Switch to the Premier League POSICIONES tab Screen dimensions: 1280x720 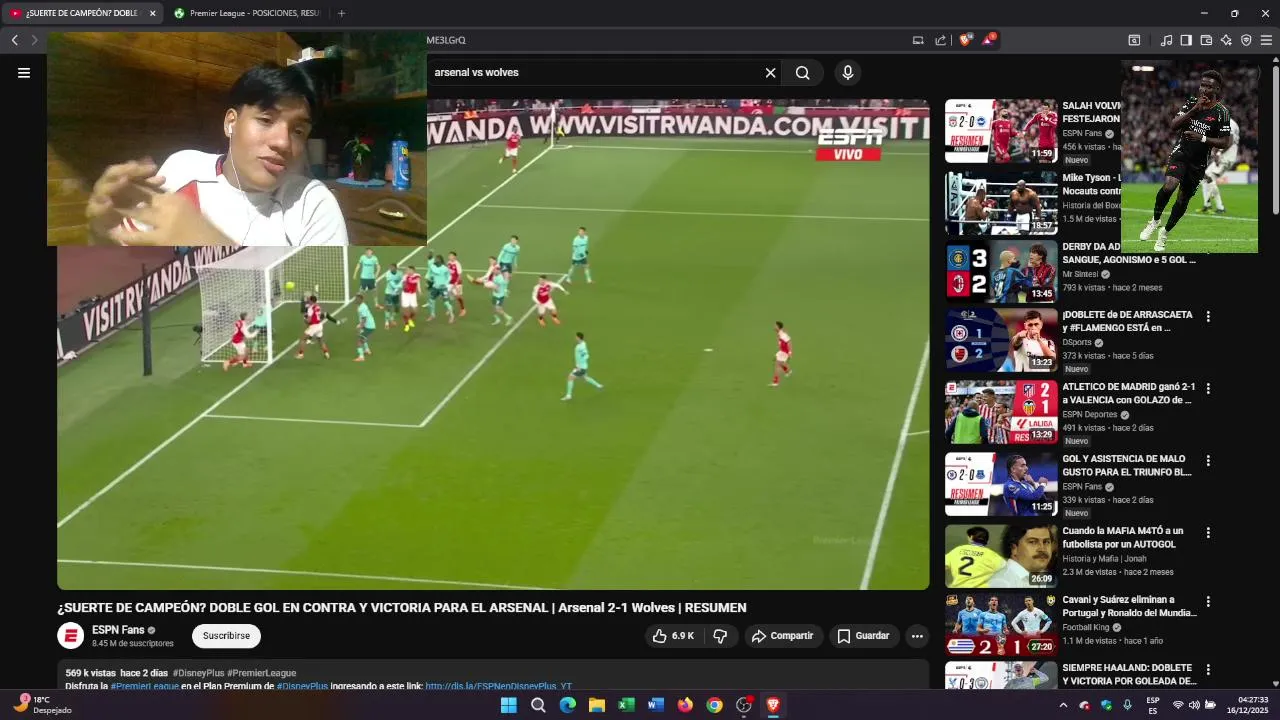(247, 13)
